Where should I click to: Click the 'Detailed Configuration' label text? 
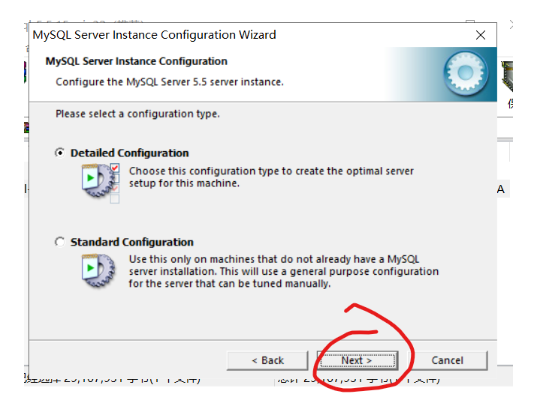pos(129,153)
